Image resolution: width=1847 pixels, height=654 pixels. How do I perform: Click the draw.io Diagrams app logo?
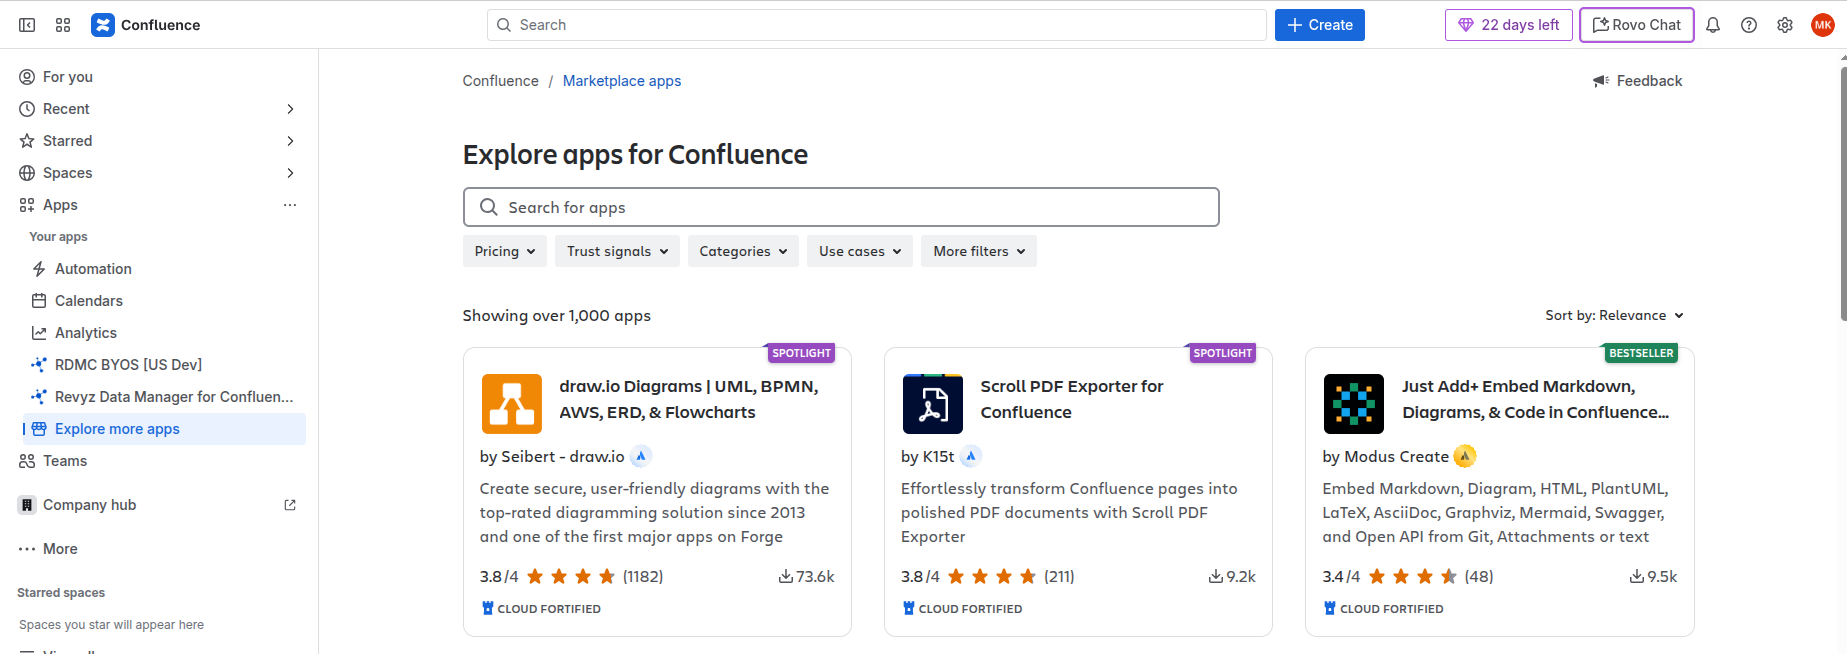click(x=512, y=404)
